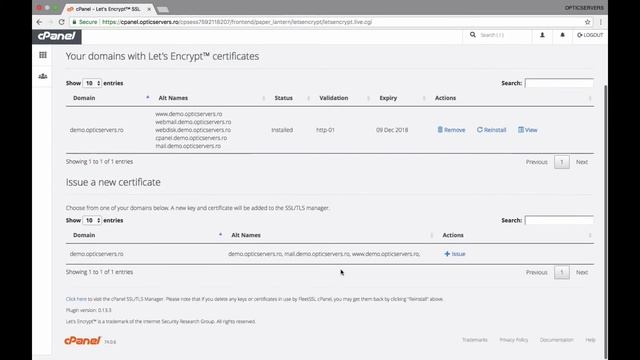Click Next in issue table pagination
The height and width of the screenshot is (360, 640).
point(582,272)
